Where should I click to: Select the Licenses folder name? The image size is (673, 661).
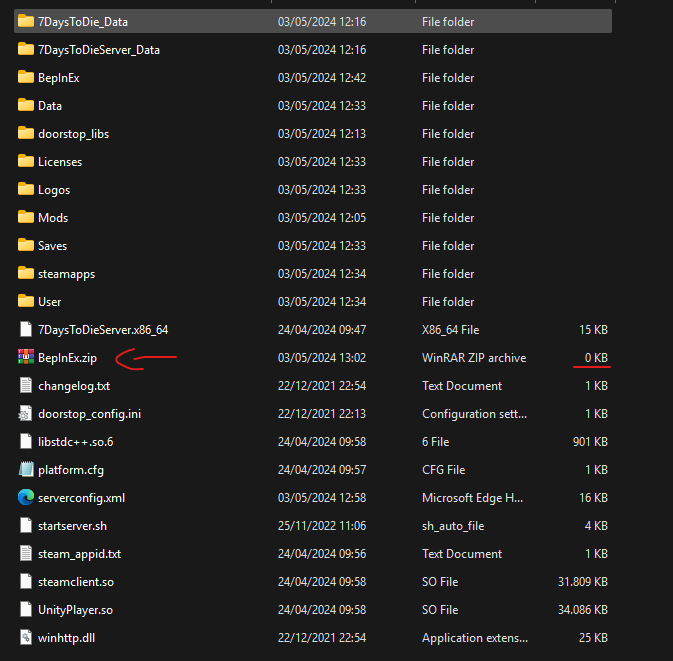60,162
